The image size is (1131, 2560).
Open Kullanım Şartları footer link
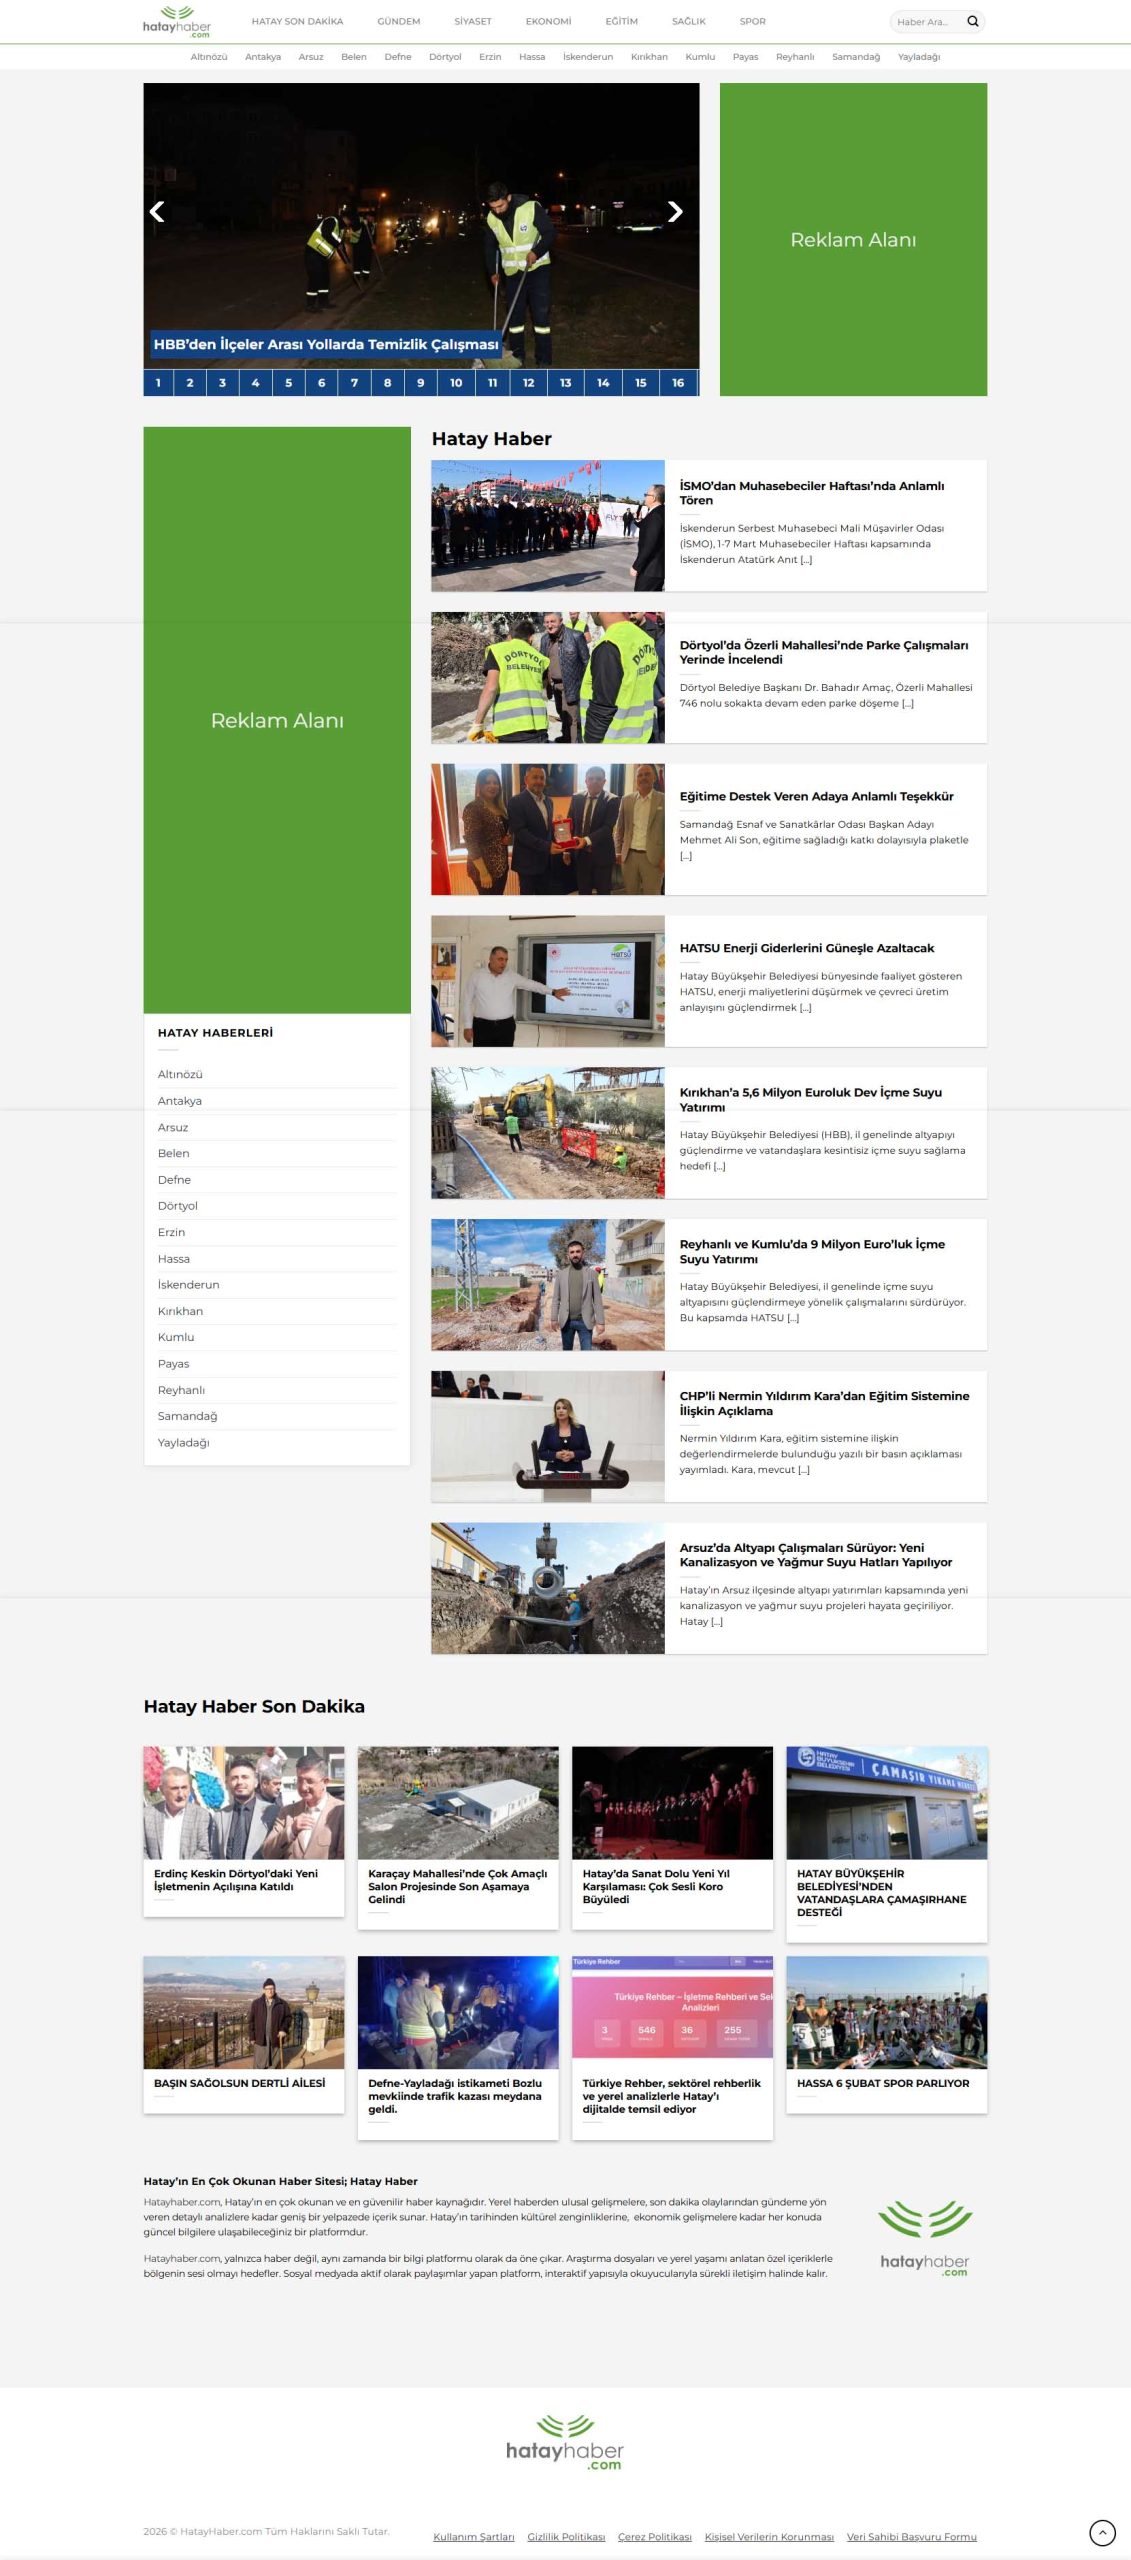474,2536
